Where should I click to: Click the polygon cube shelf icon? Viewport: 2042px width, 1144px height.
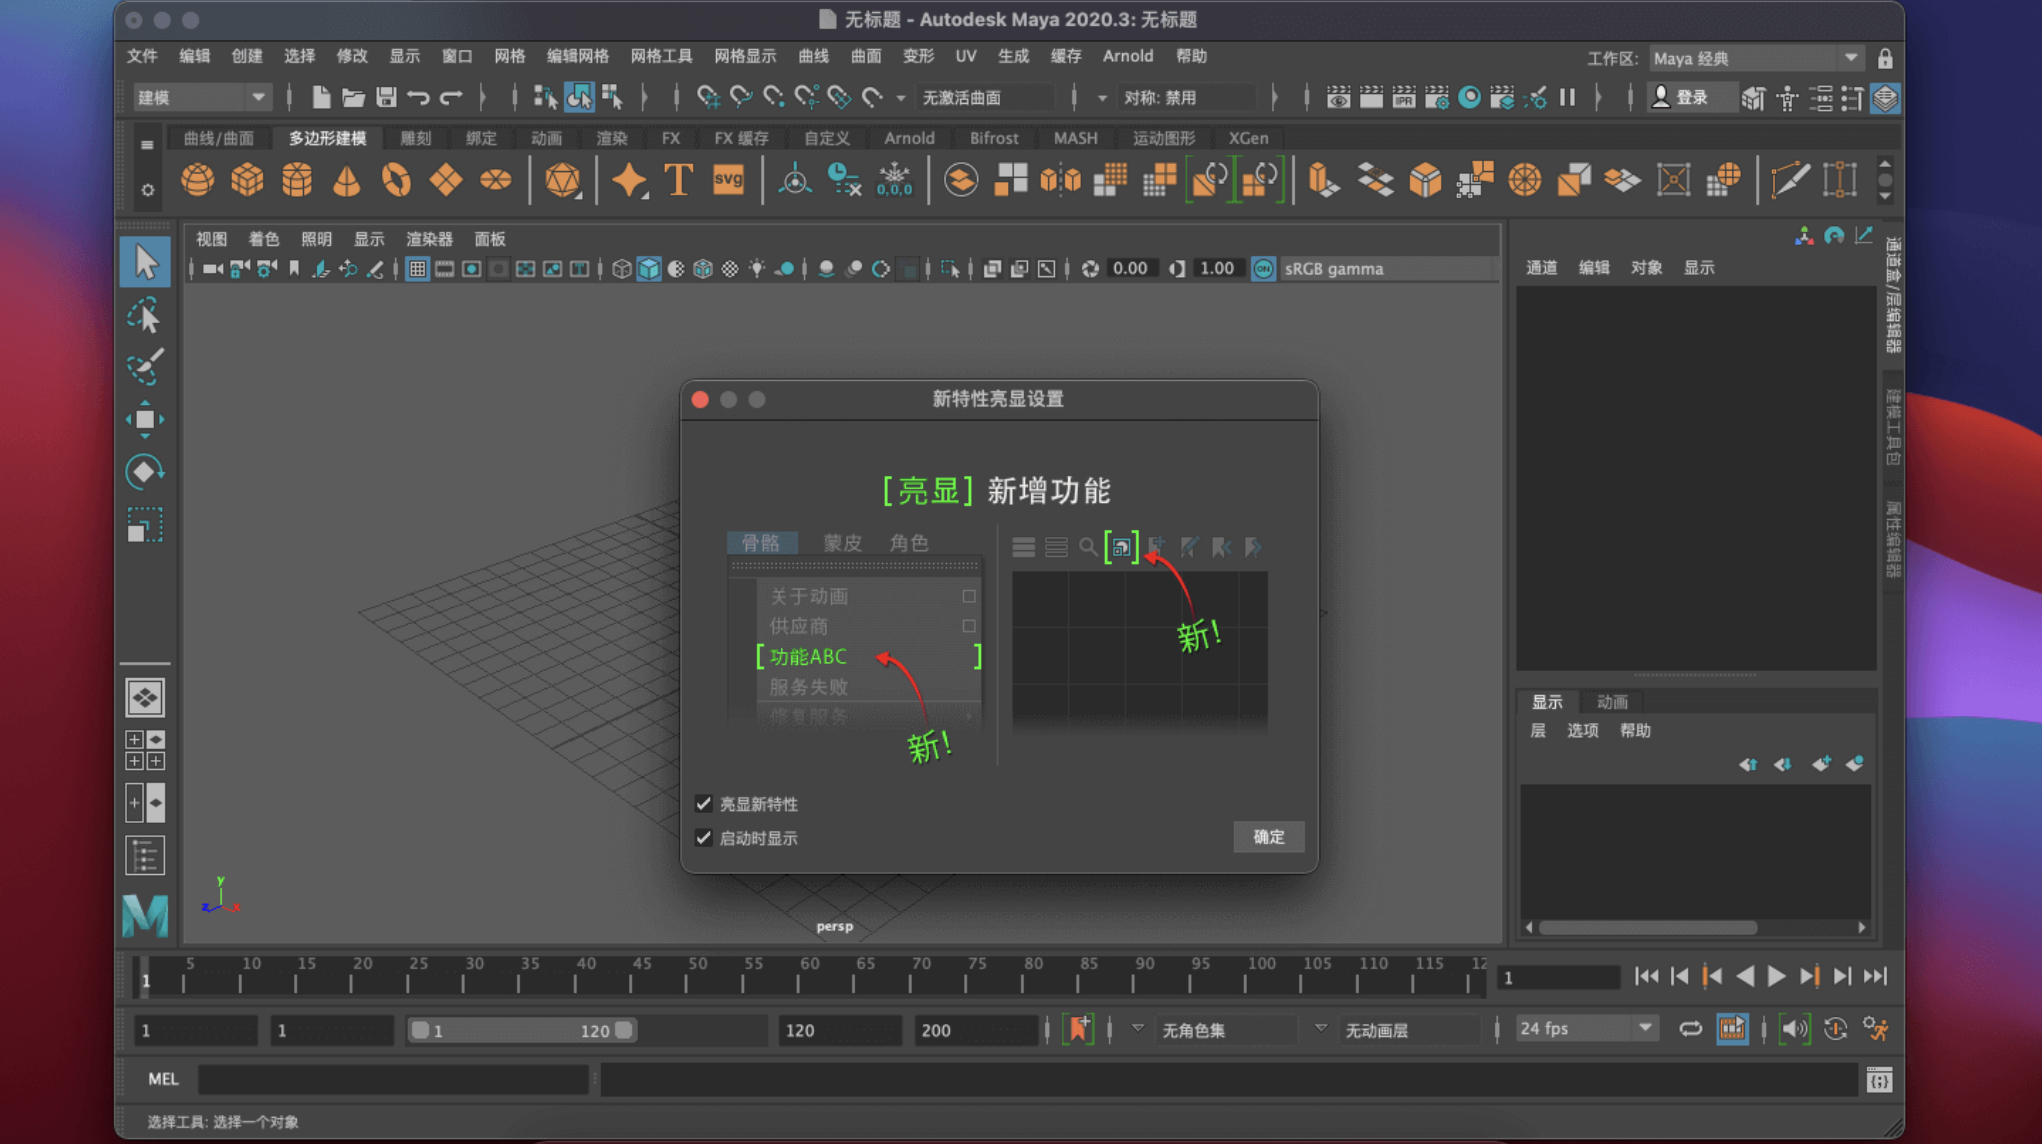click(247, 180)
